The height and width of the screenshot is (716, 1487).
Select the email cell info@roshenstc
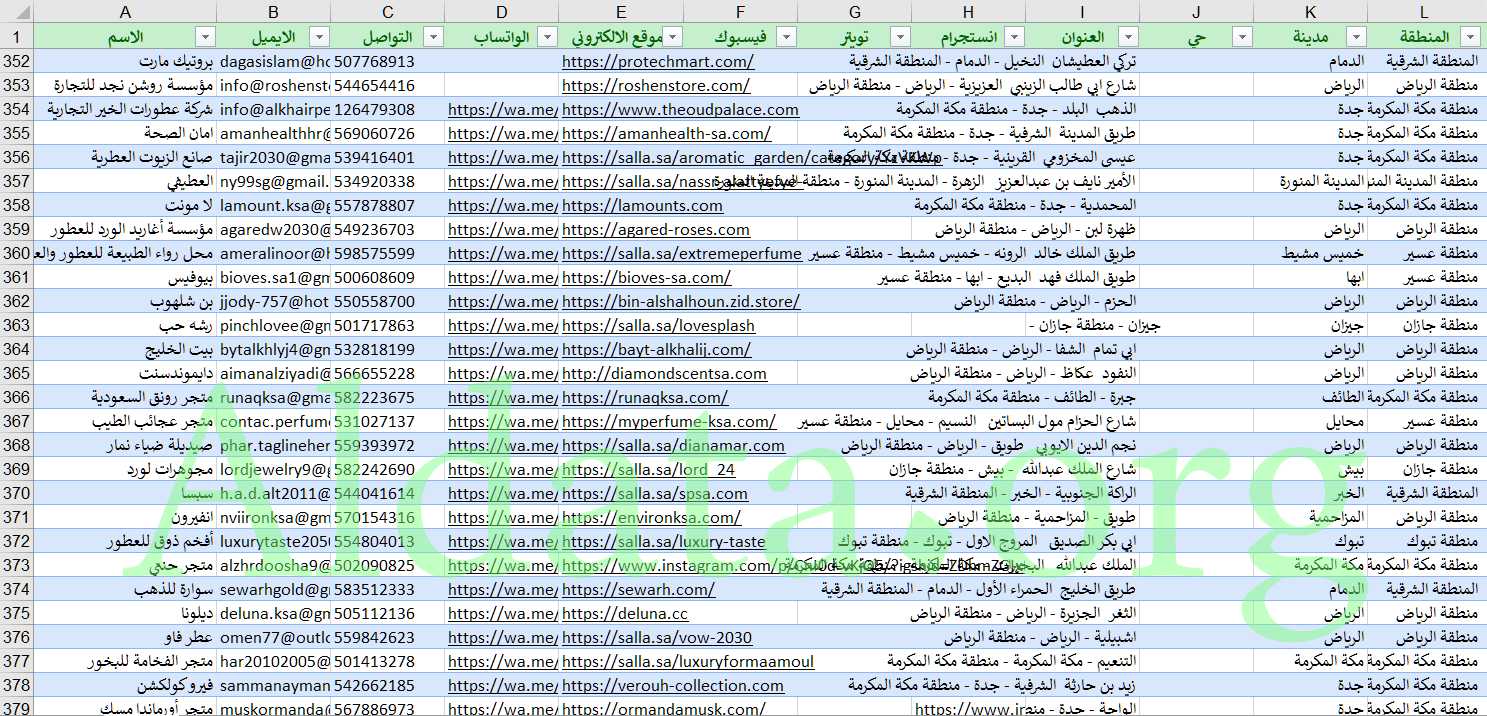(275, 85)
